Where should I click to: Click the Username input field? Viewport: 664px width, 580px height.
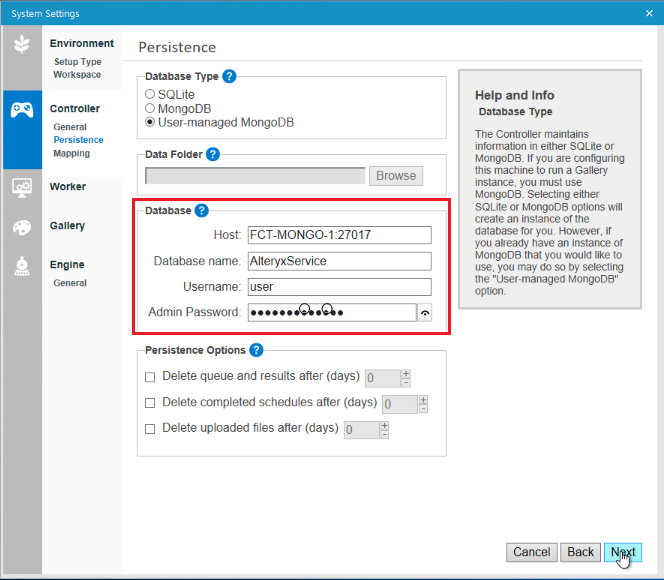pyautogui.click(x=340, y=287)
